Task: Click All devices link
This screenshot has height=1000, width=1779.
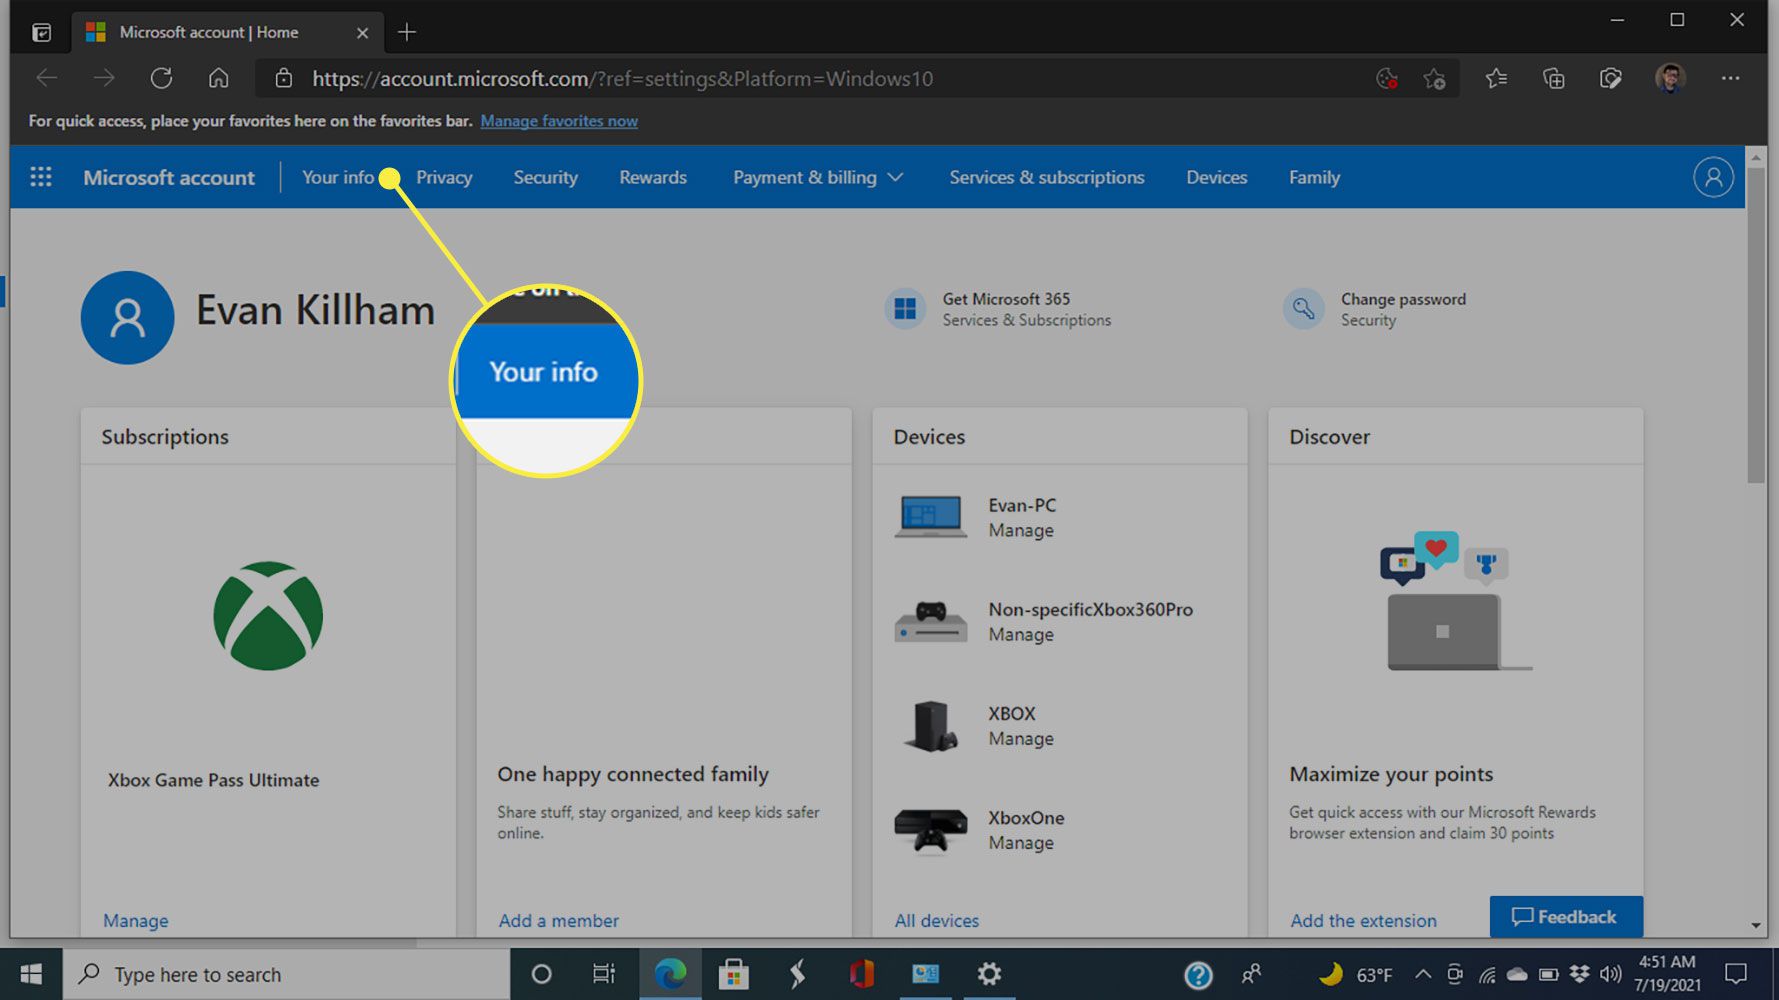Action: pyautogui.click(x=937, y=921)
